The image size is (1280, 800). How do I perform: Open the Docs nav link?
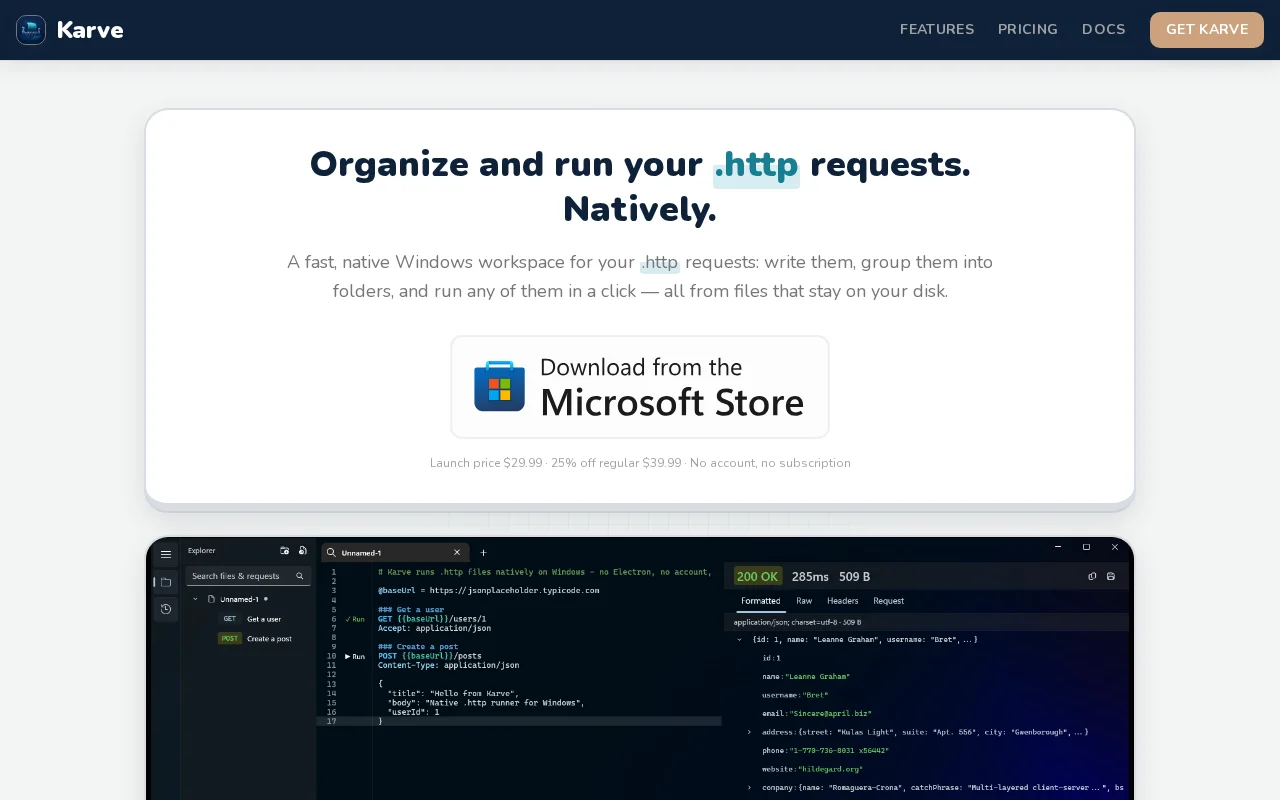coord(1104,30)
